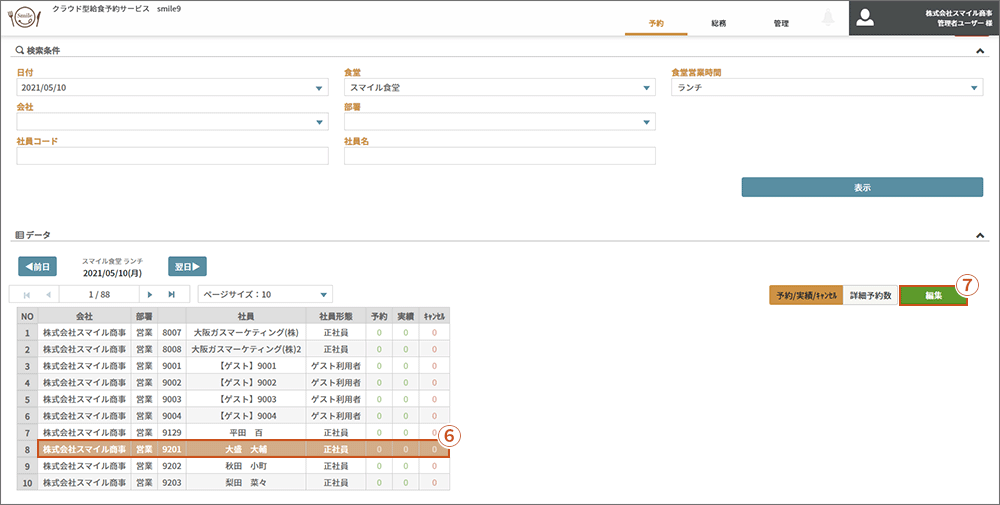Collapse the 検索条件 search panel
Image resolution: width=1000 pixels, height=505 pixels.
pyautogui.click(x=980, y=50)
